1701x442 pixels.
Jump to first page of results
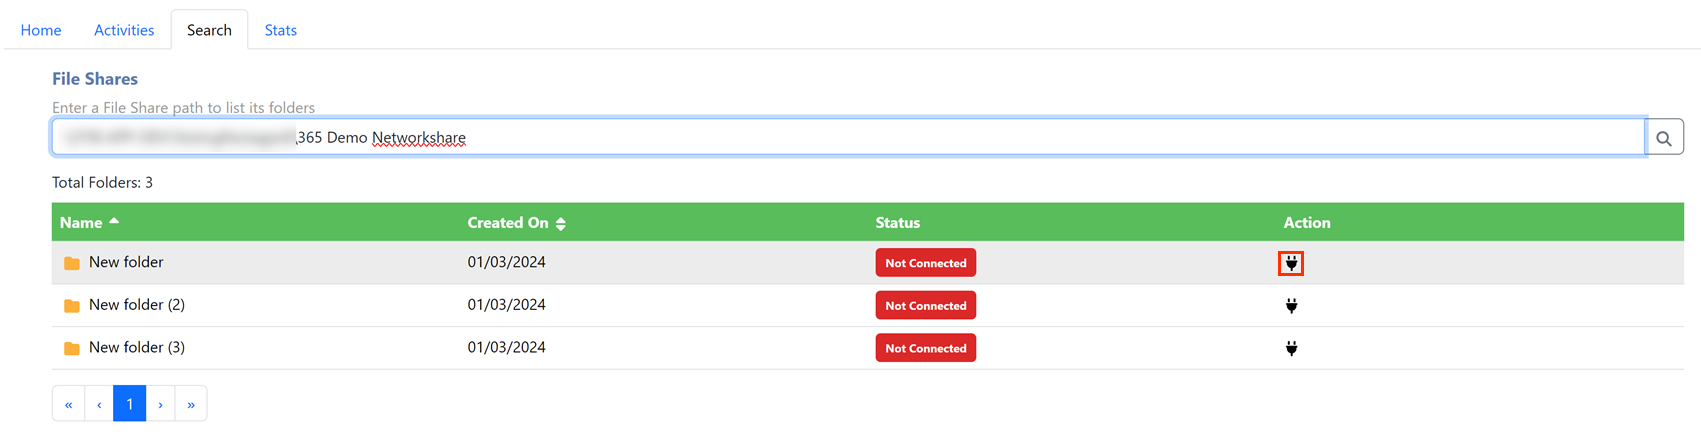(68, 404)
